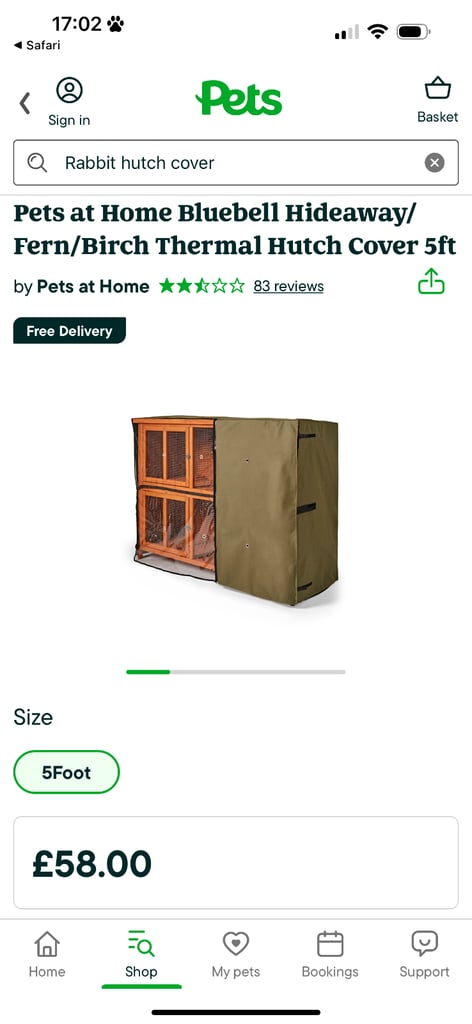Viewport: 472px width, 1024px height.
Task: Tap the Free Delivery badge
Action: click(x=69, y=330)
